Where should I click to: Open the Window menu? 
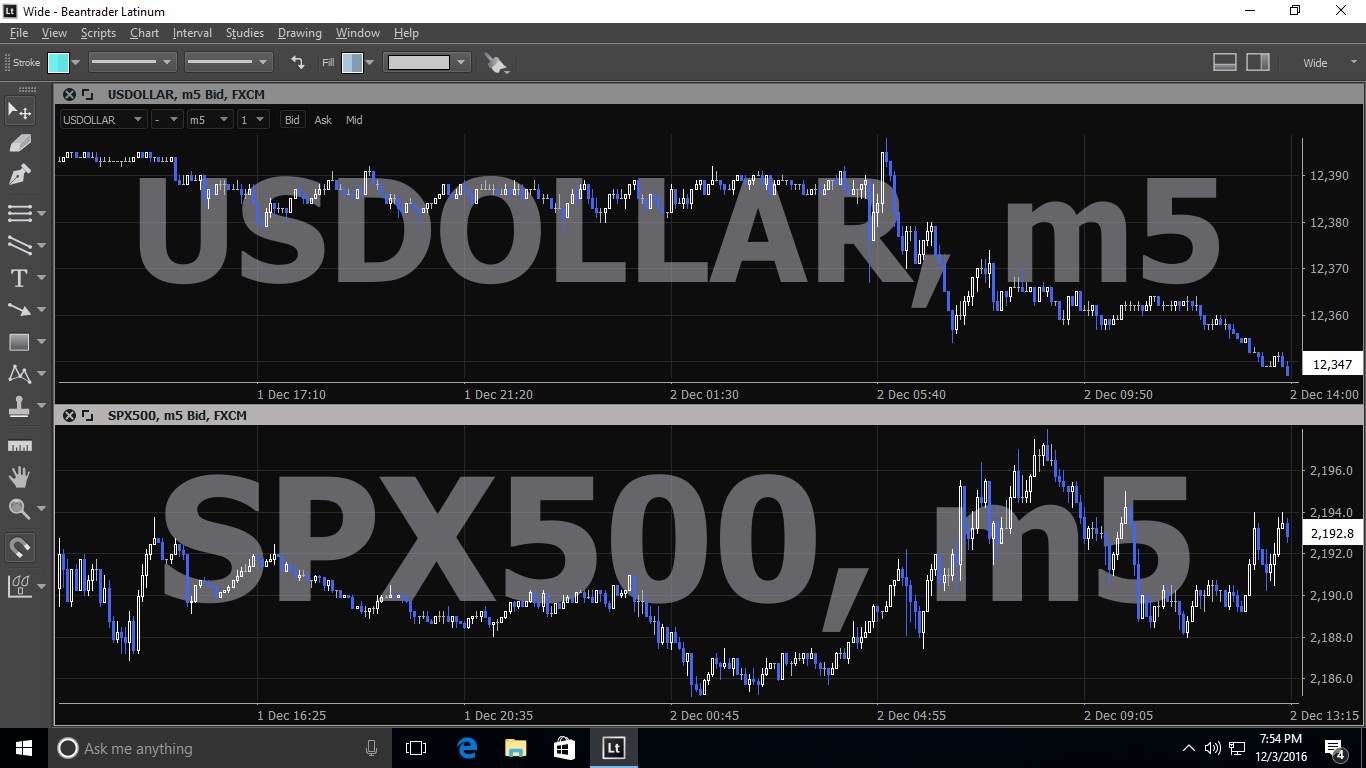(358, 33)
